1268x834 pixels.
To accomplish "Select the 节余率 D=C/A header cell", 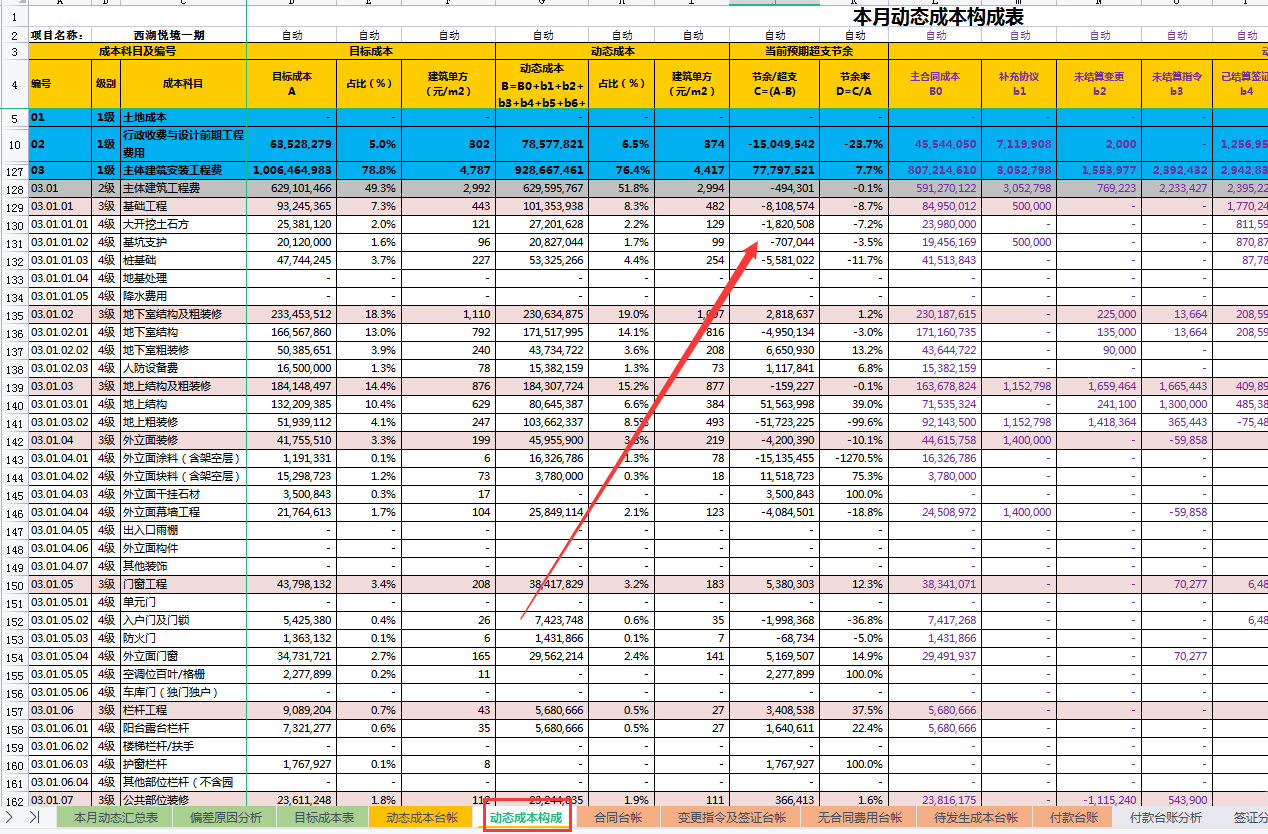I will tap(853, 83).
